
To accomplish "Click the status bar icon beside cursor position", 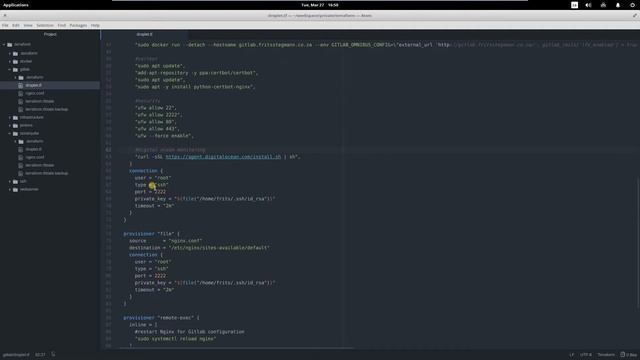I will (53, 354).
